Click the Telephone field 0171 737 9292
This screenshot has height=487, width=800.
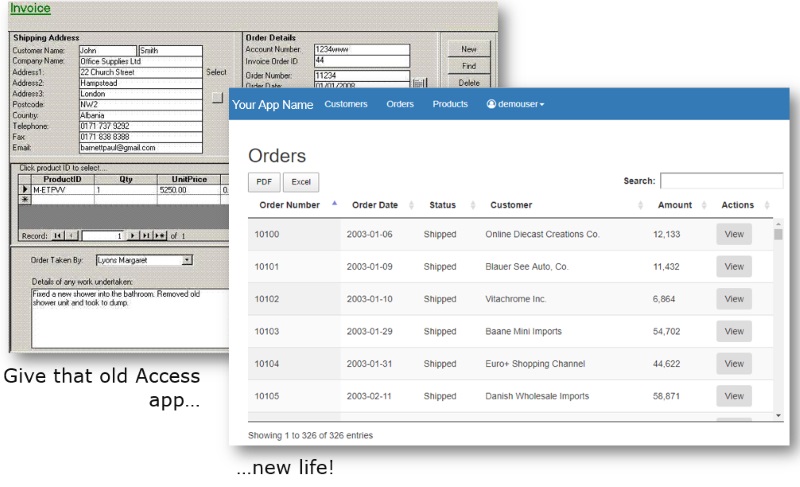pos(141,126)
